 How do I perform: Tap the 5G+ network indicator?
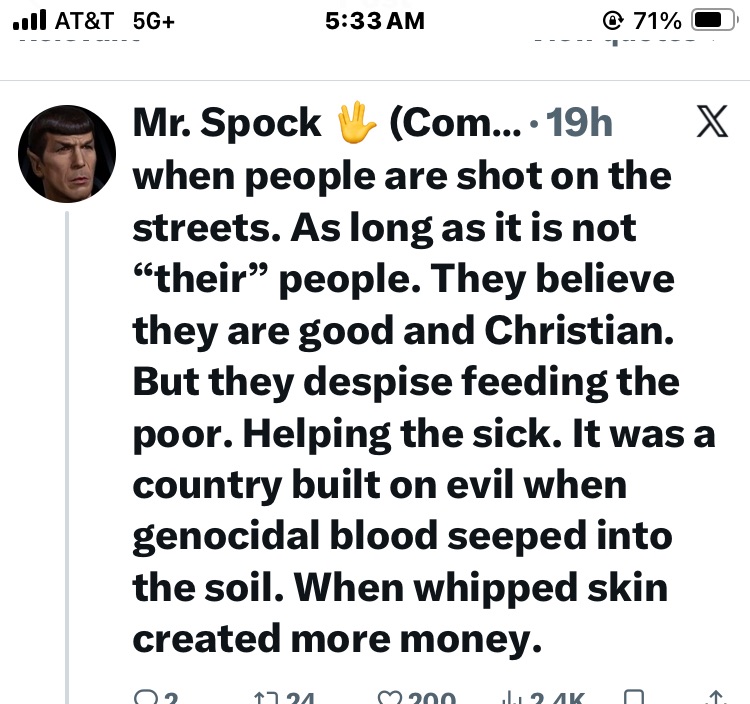pos(153,20)
